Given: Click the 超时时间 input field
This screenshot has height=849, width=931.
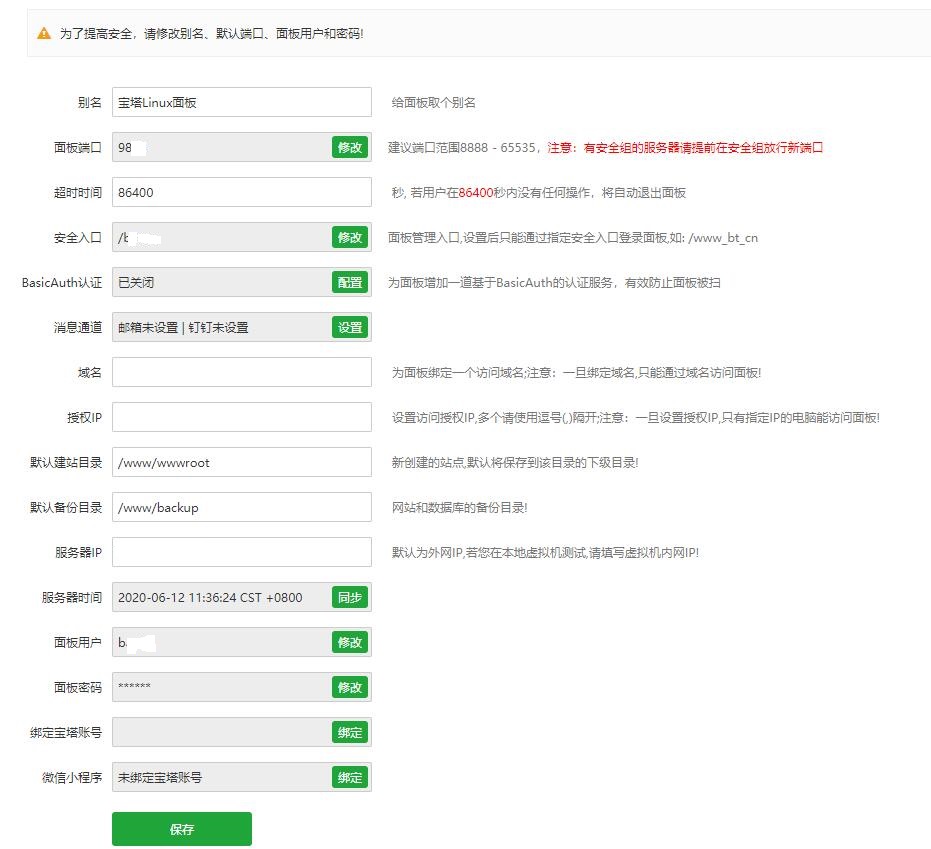Looking at the screenshot, I should coord(241,192).
